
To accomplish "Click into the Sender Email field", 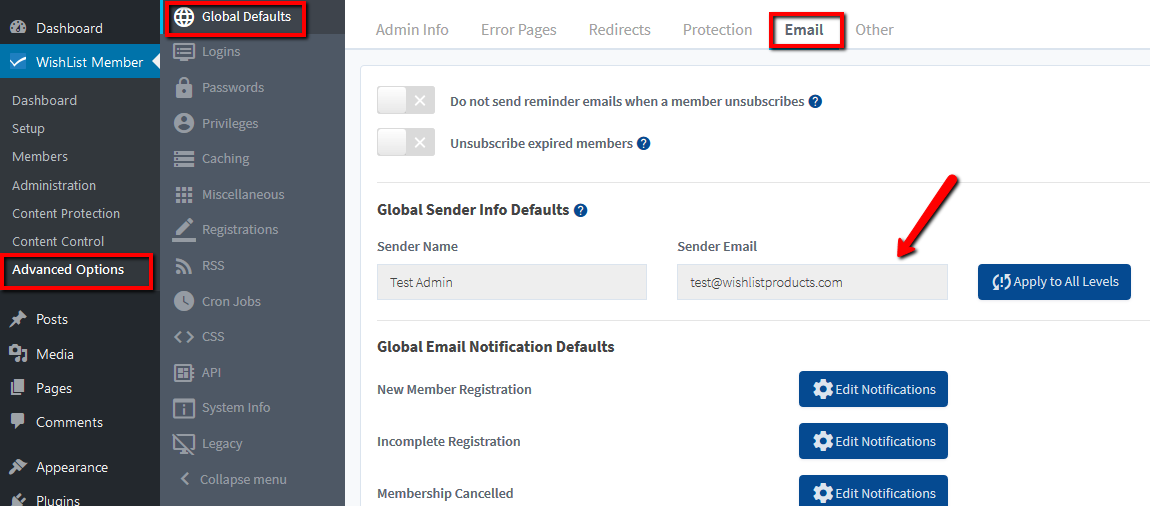I will (812, 282).
